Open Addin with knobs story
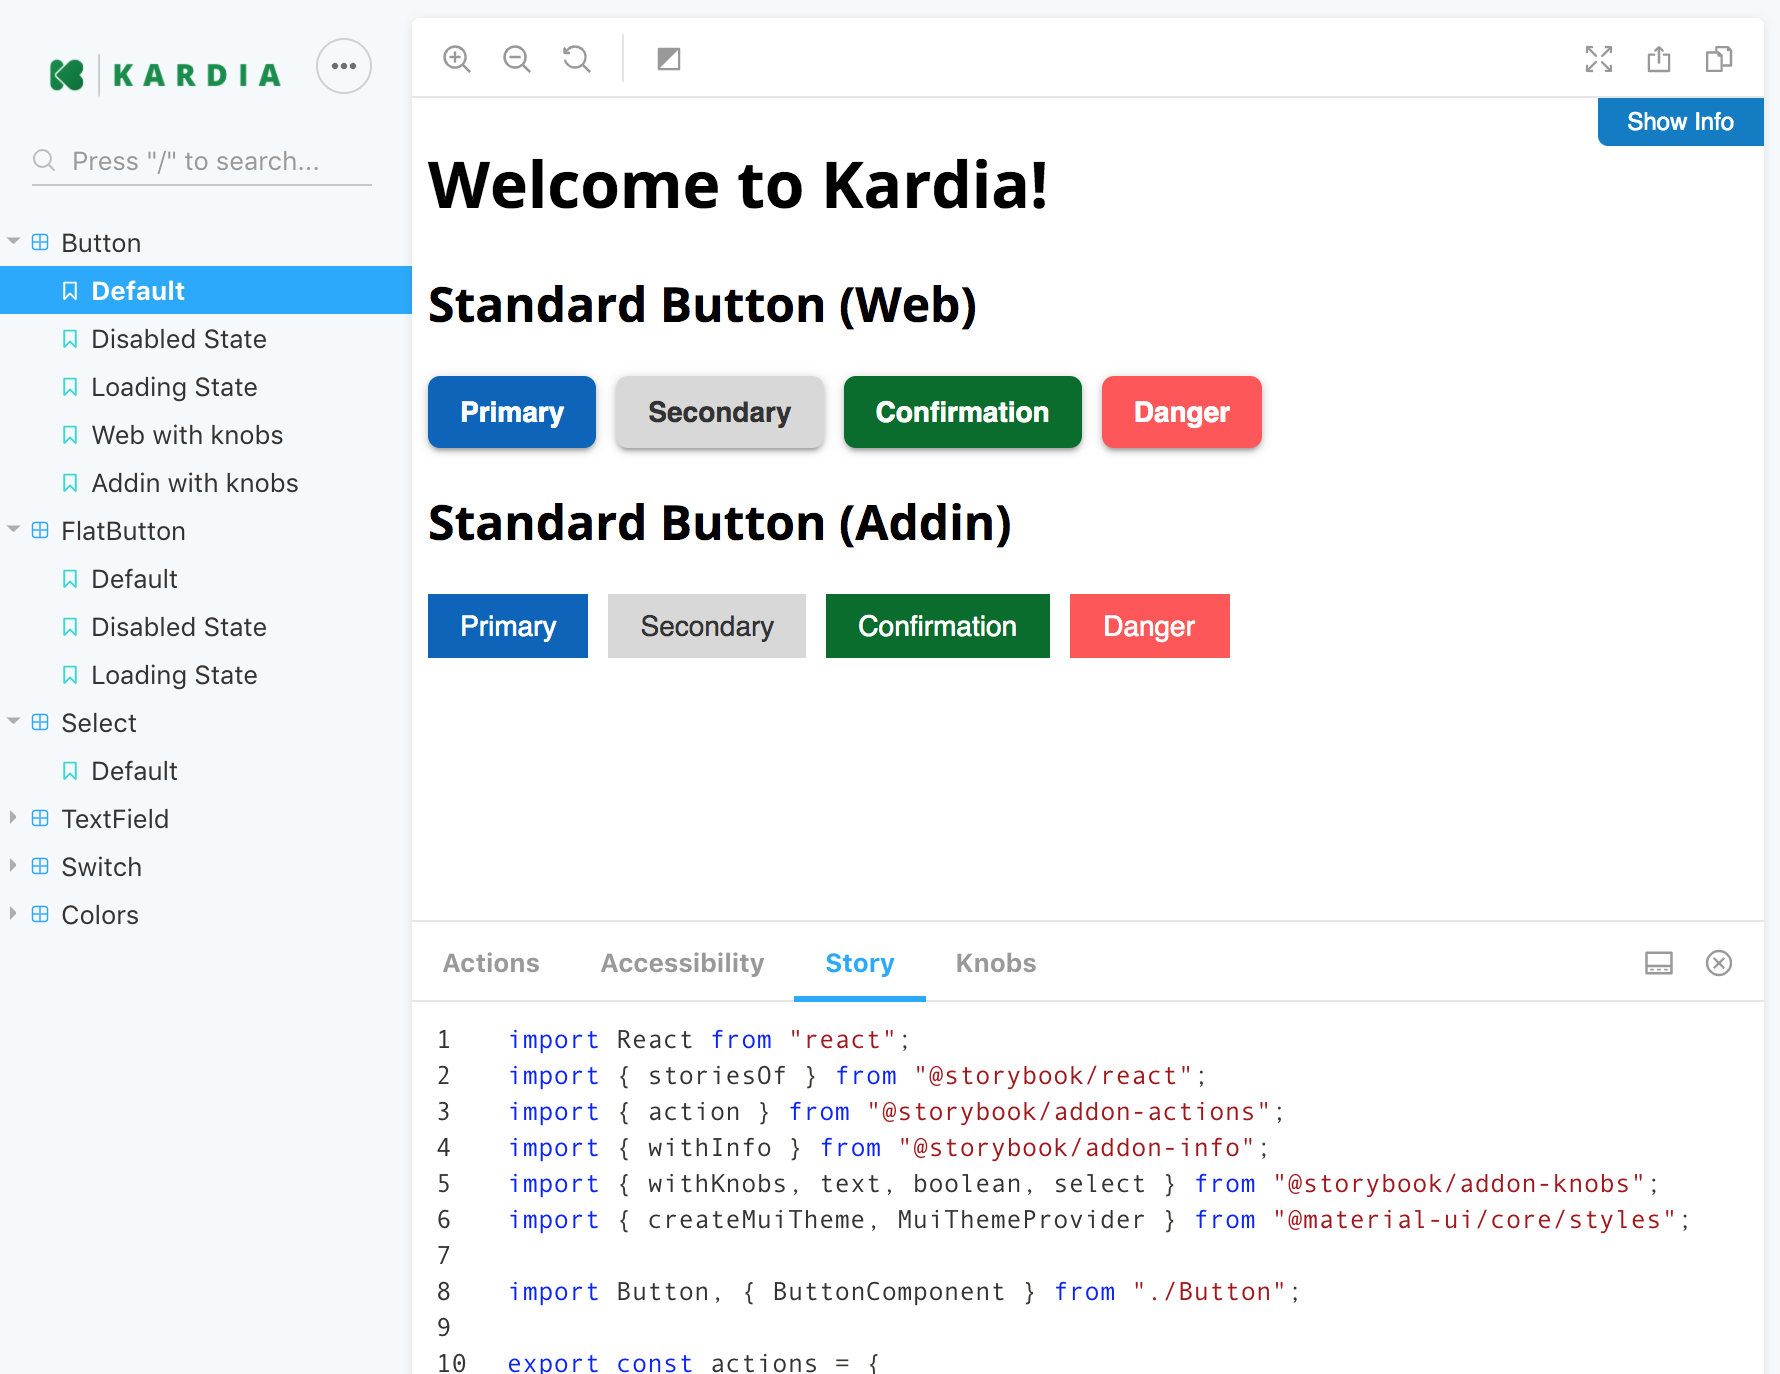 click(x=206, y=483)
